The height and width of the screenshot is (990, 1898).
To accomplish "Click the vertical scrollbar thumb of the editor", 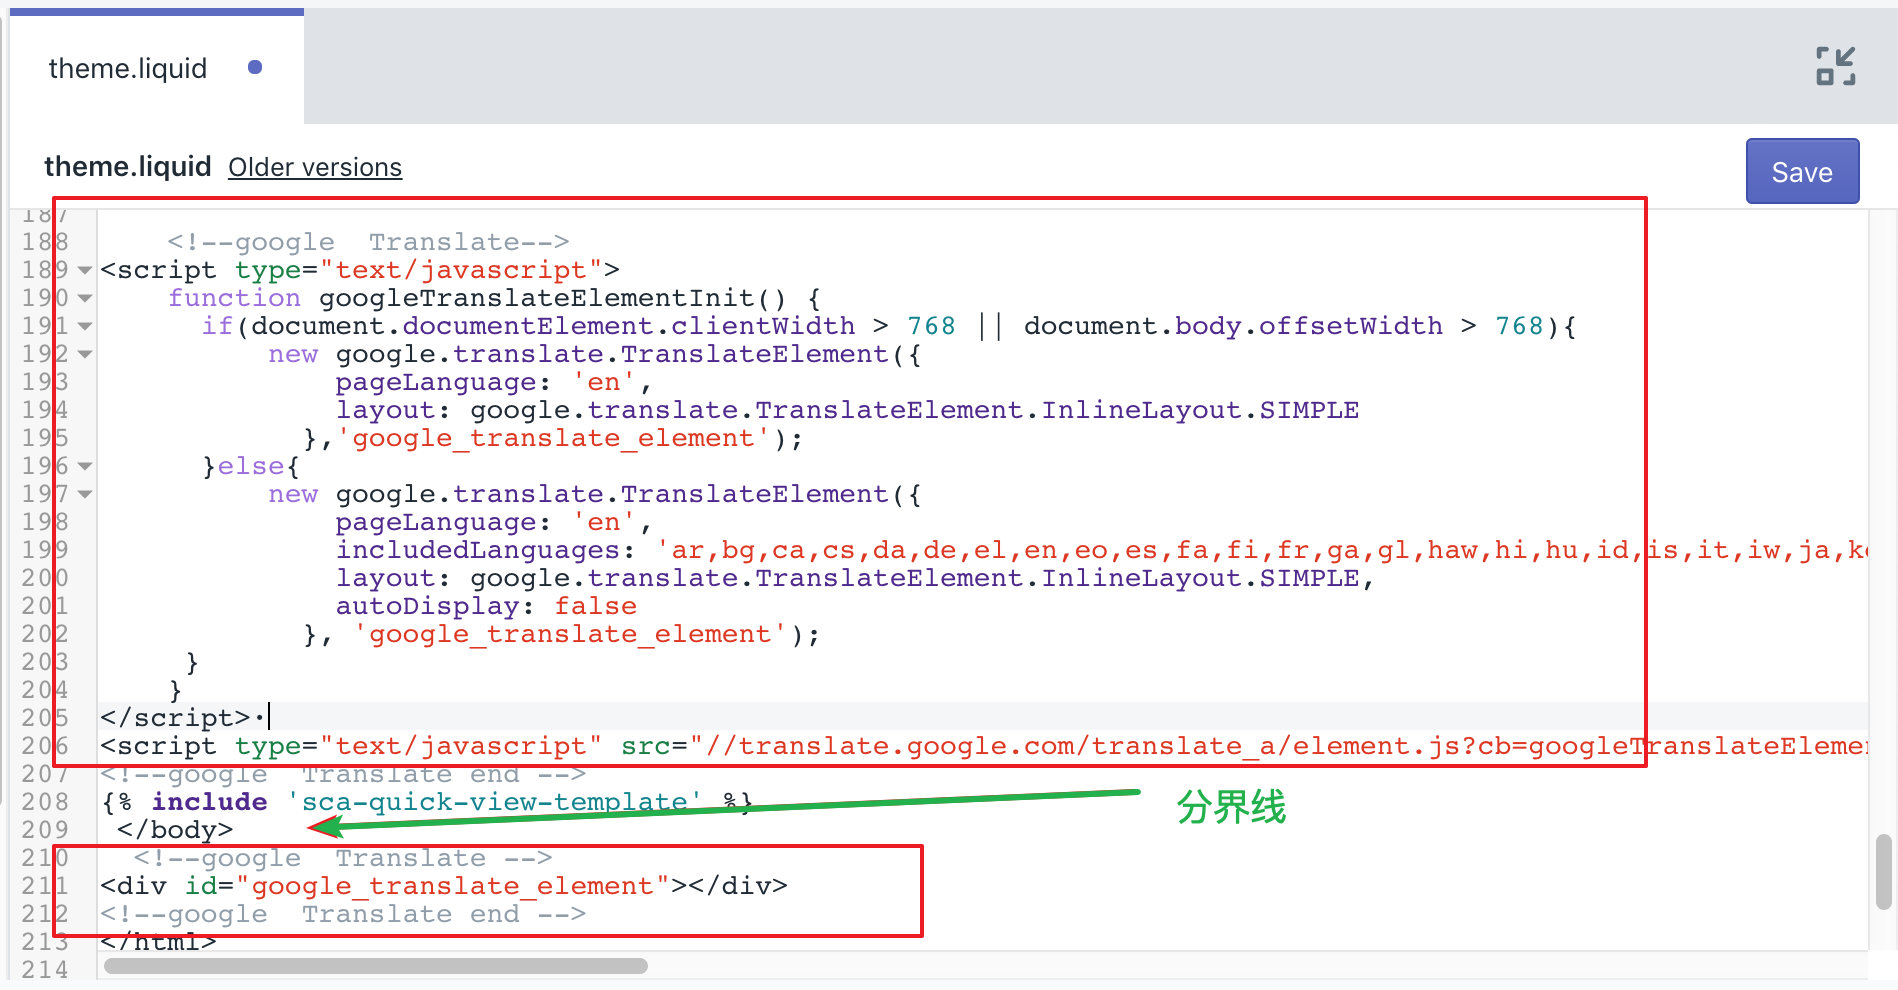I will tap(1884, 872).
